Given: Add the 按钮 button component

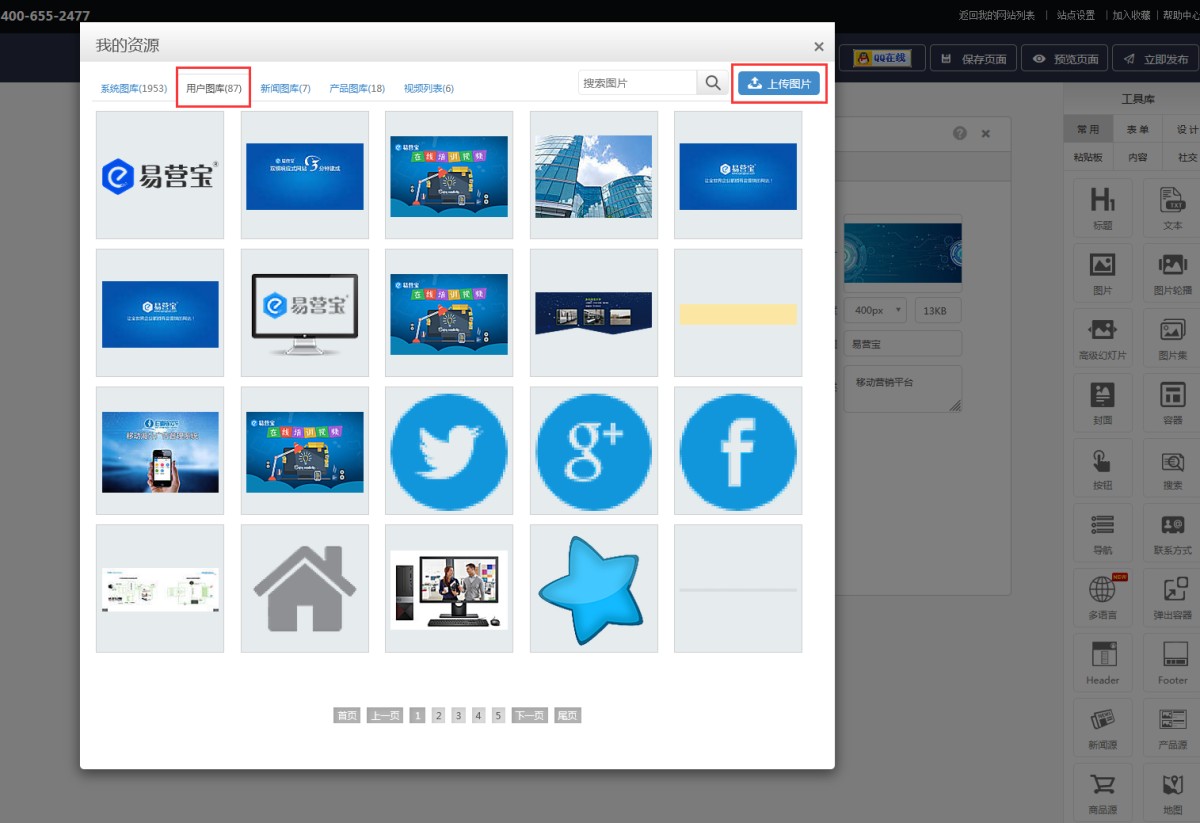Looking at the screenshot, I should coord(1102,468).
